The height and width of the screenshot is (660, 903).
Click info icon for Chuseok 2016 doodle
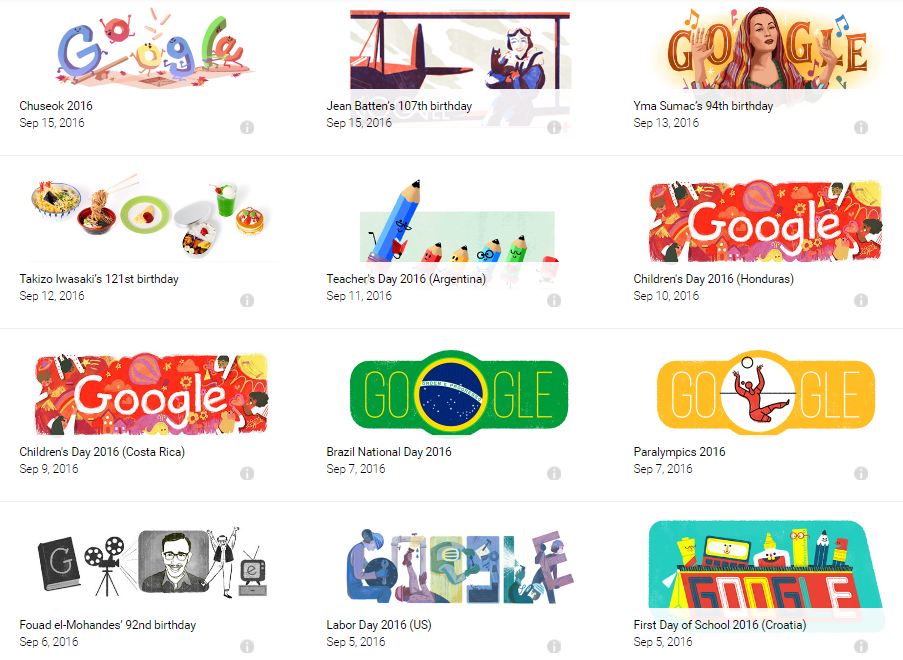pyautogui.click(x=247, y=127)
